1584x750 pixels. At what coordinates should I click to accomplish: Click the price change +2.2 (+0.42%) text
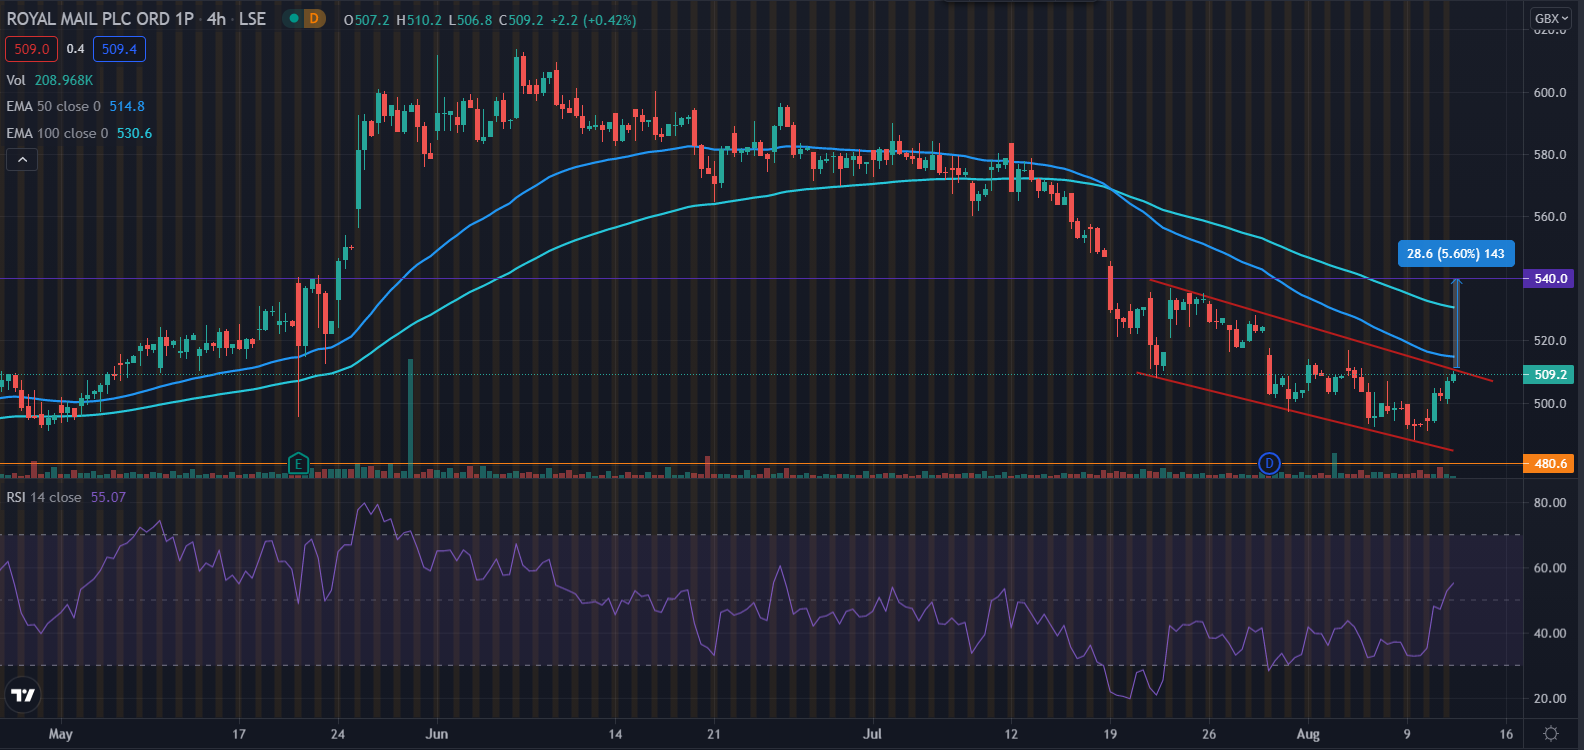593,20
